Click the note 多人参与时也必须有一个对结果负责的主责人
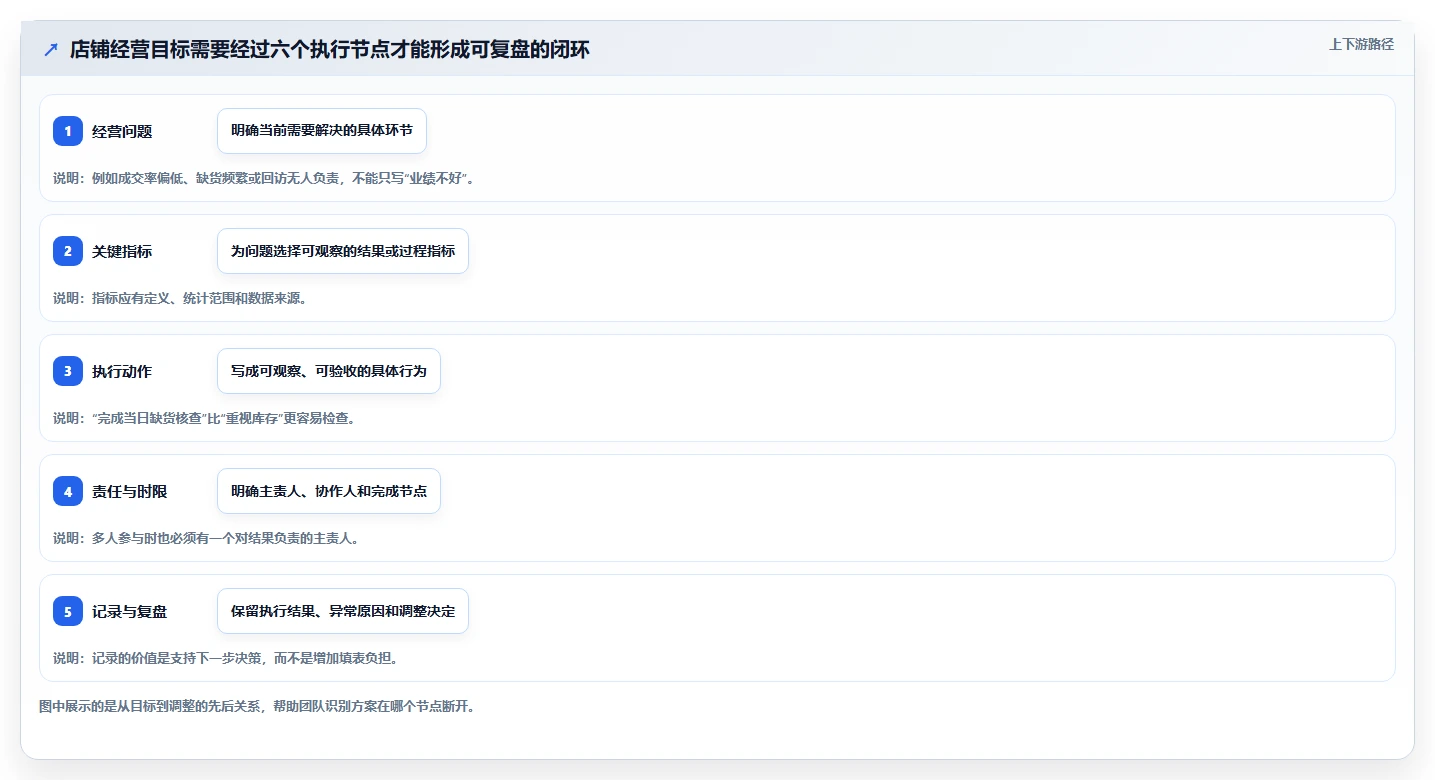This screenshot has width=1435, height=780. 206,538
